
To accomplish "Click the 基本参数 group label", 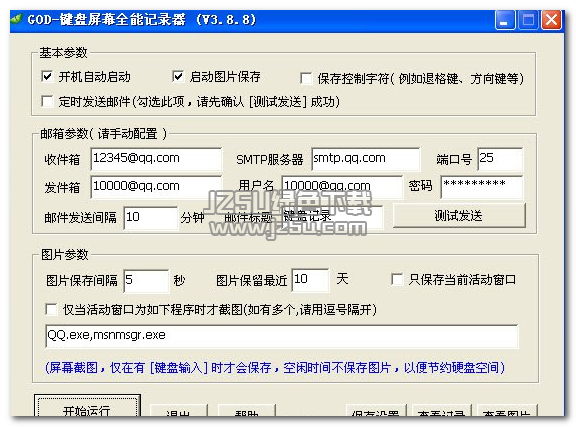I will coord(64,53).
